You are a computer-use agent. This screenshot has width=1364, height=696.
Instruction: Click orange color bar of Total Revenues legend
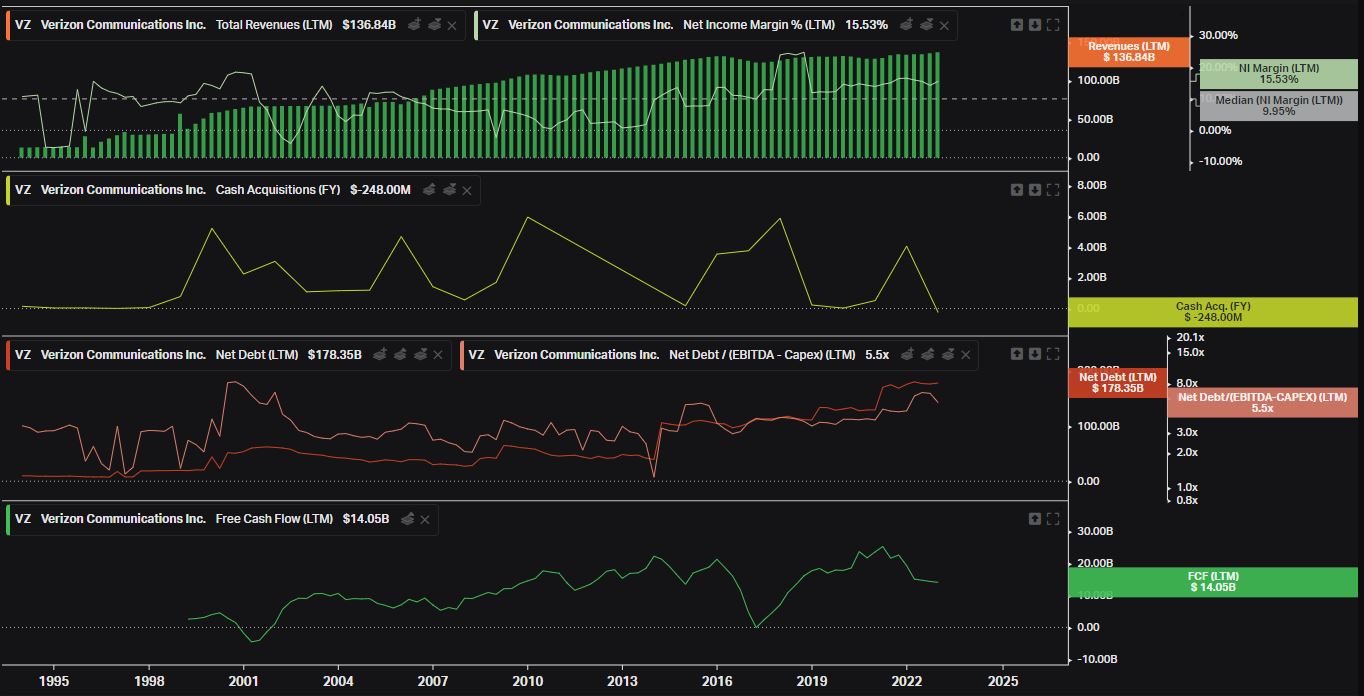[8, 25]
